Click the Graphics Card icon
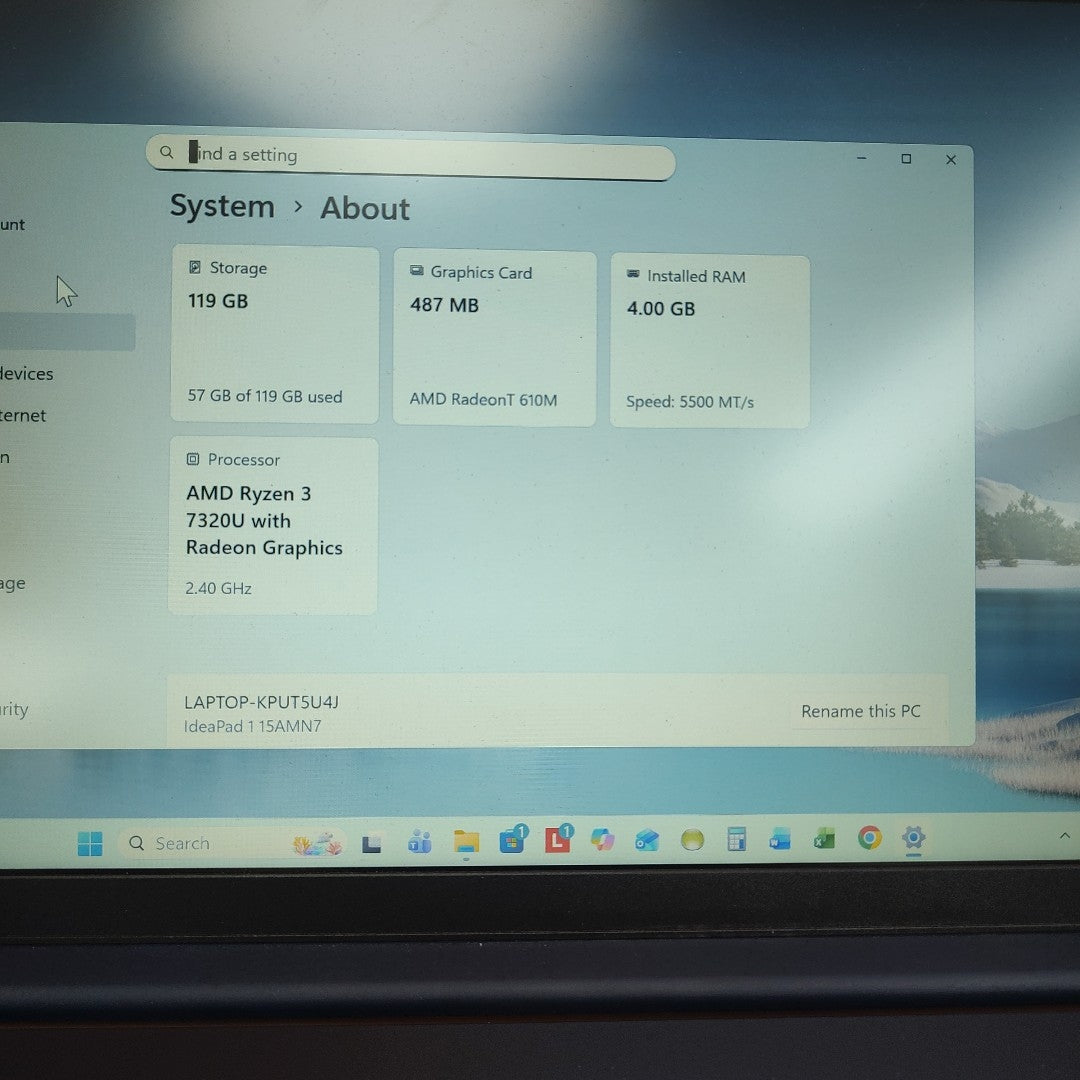This screenshot has width=1080, height=1080. (417, 270)
